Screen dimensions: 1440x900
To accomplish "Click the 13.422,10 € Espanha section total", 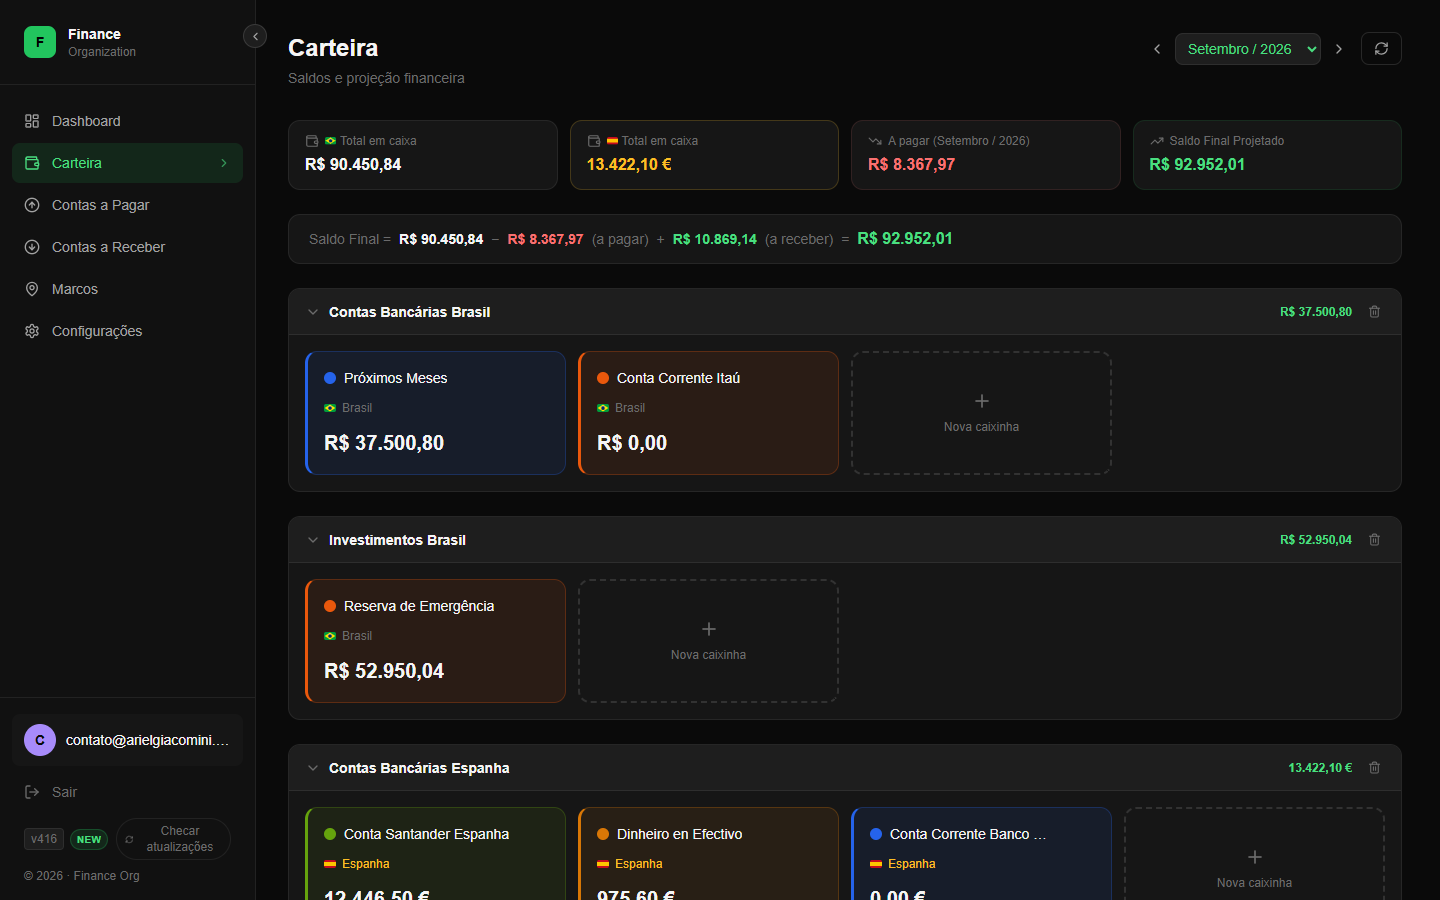I will 1320,768.
